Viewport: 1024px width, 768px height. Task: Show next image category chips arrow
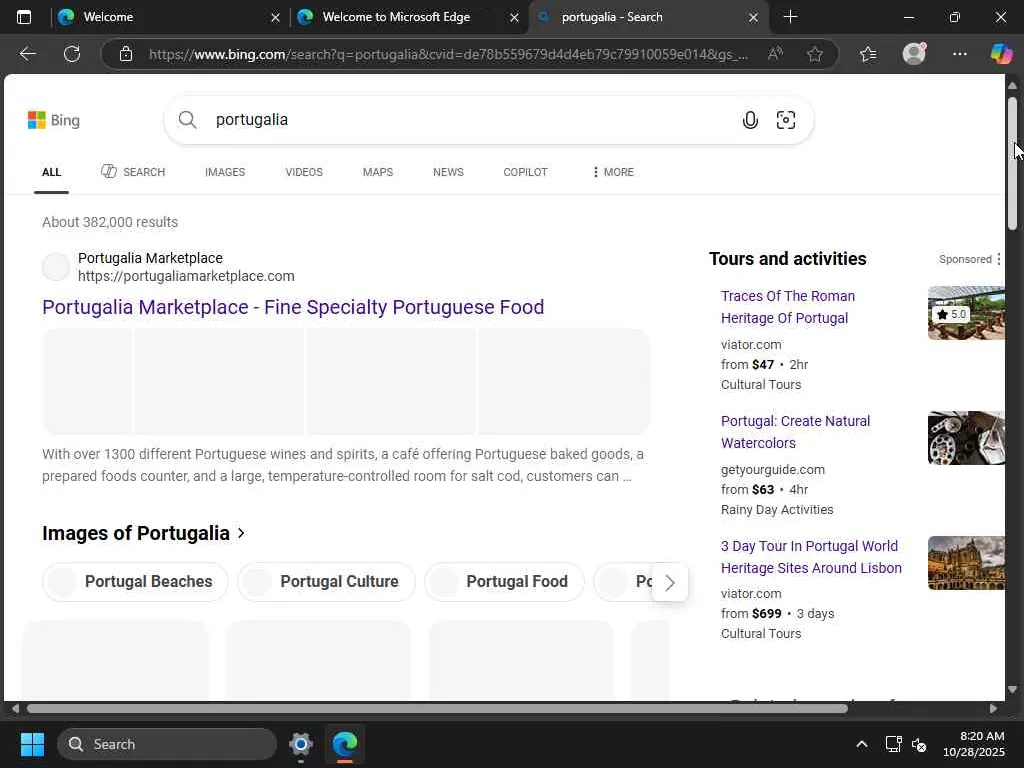point(669,583)
